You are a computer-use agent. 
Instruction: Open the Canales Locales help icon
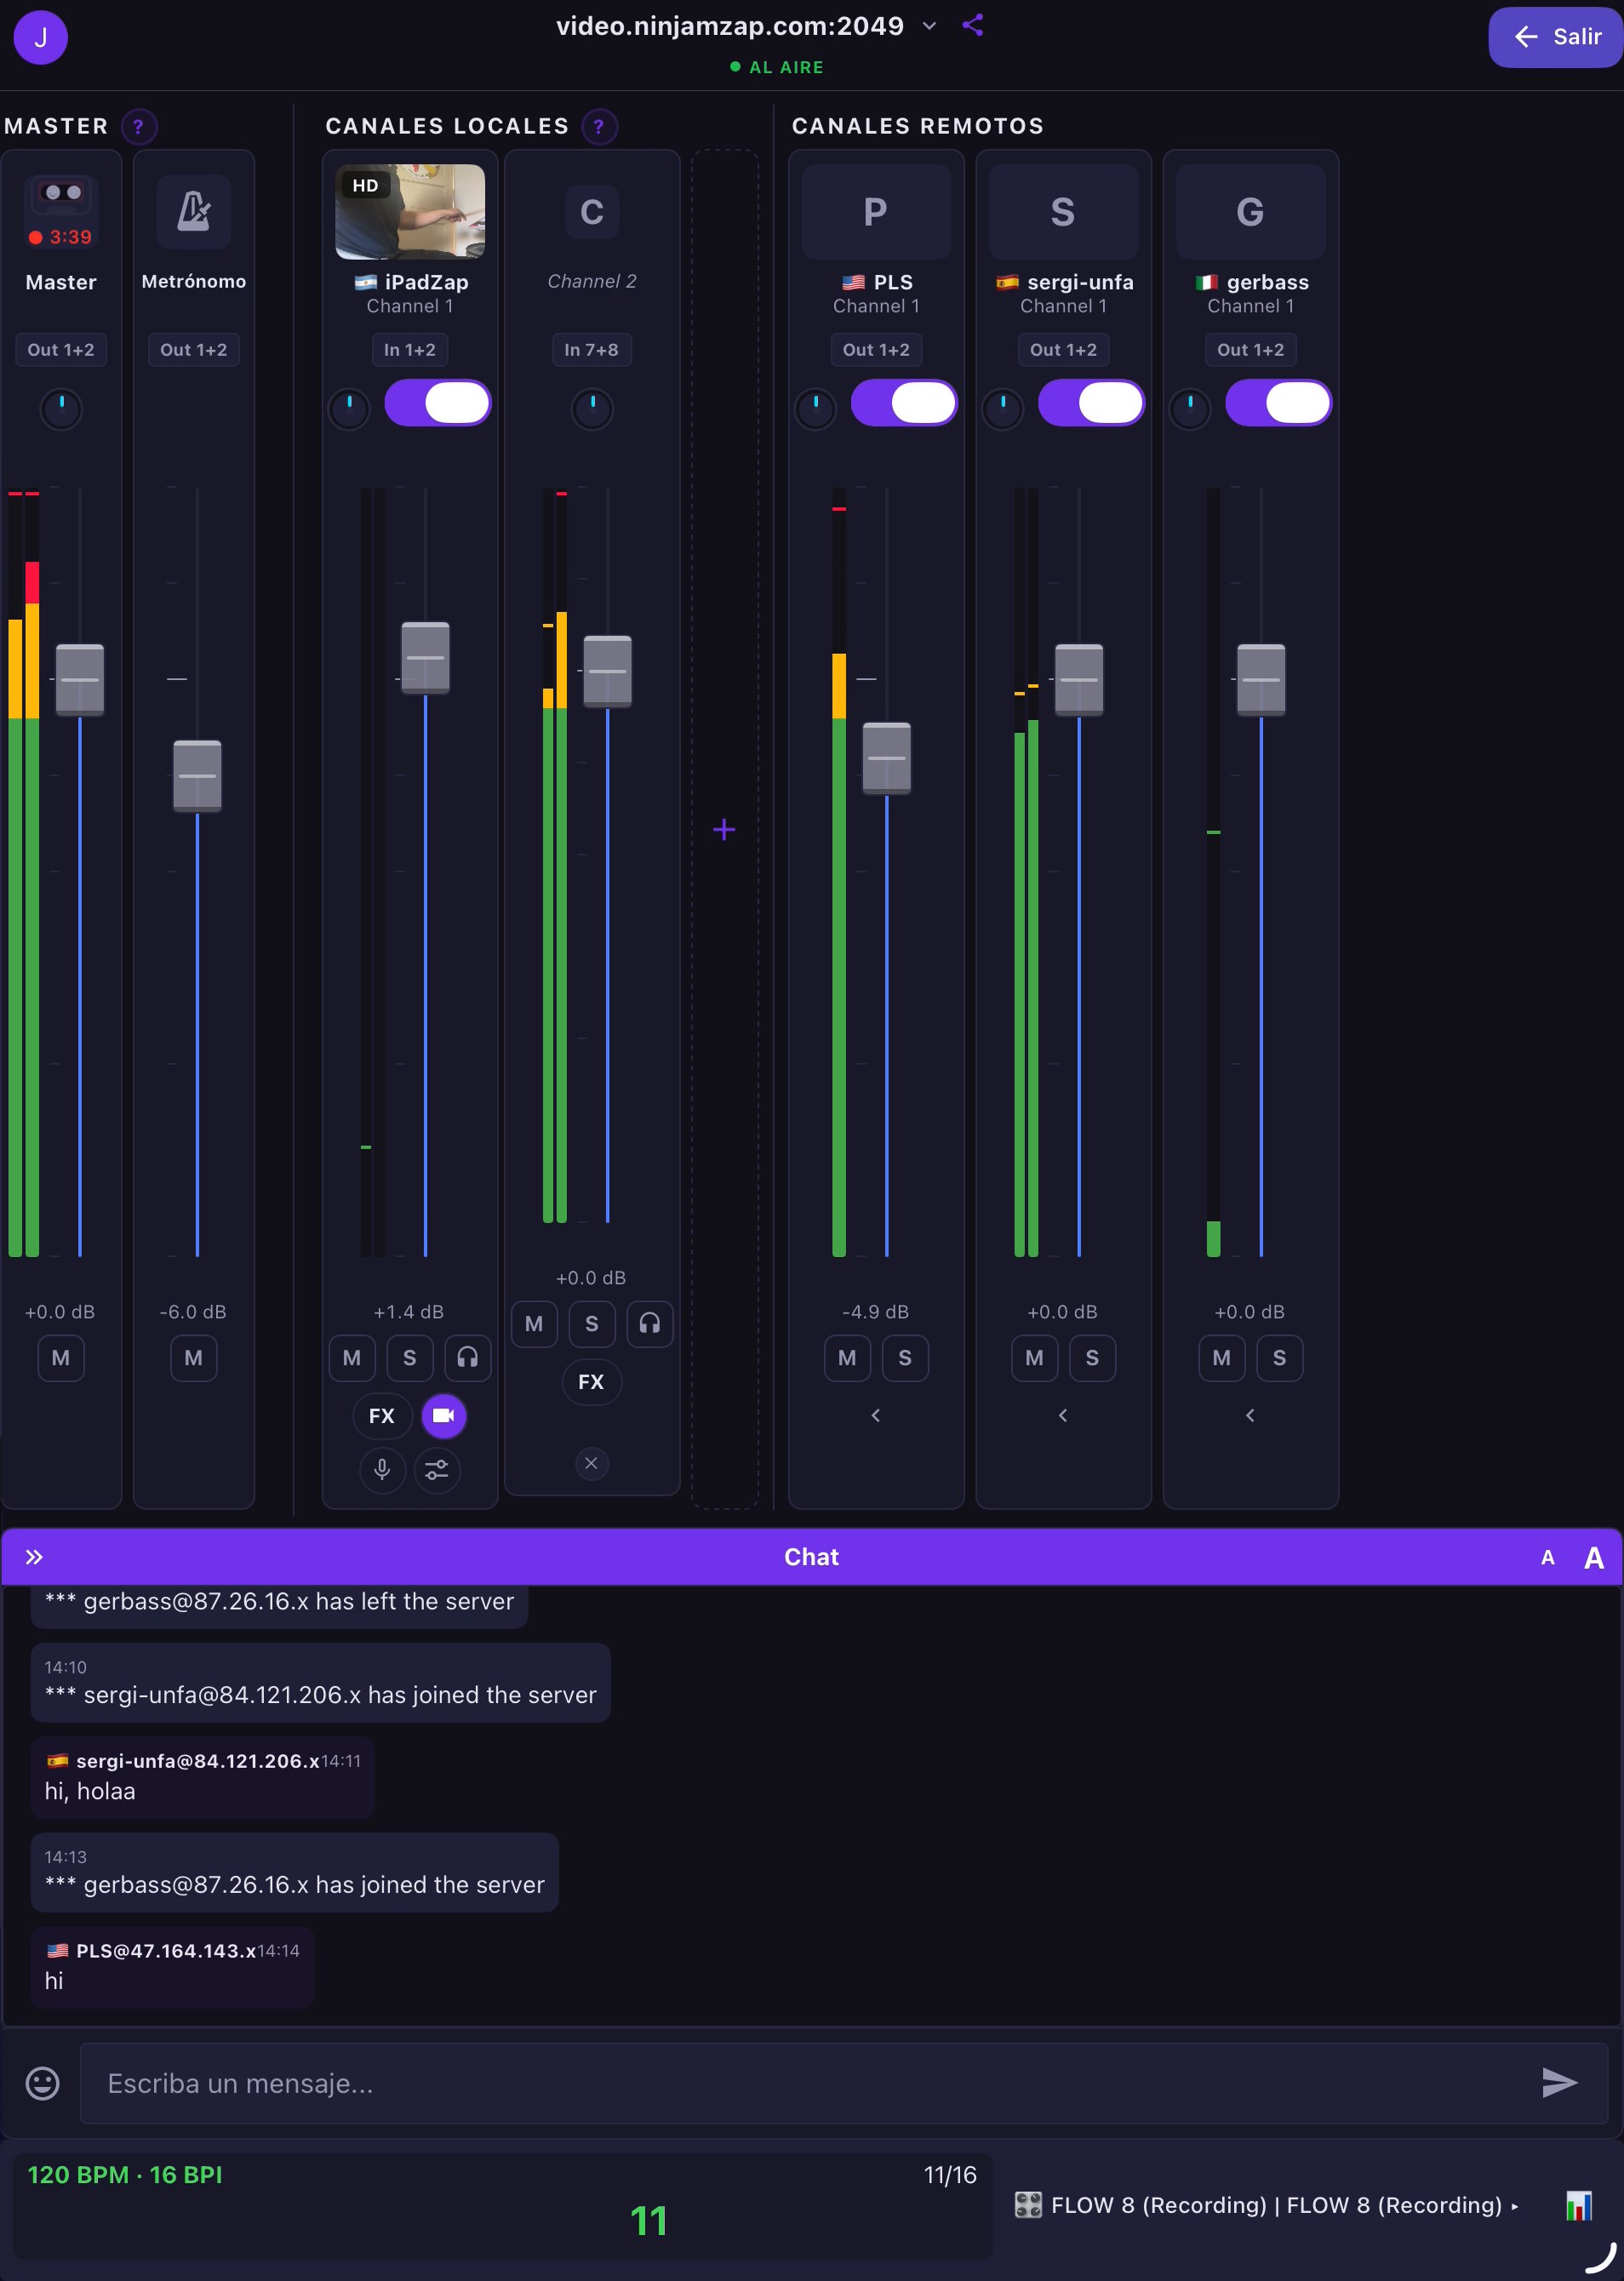click(599, 127)
